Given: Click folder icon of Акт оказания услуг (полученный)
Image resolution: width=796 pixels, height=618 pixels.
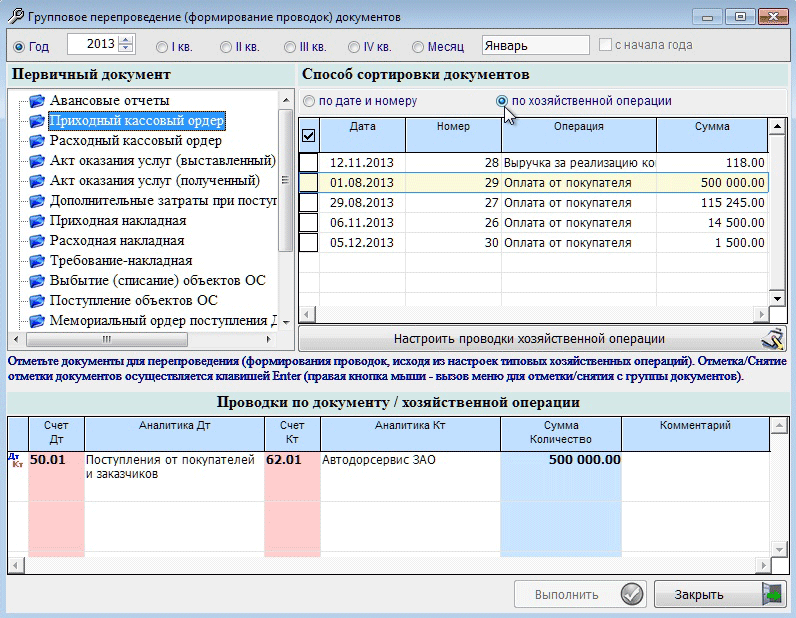Looking at the screenshot, I should [37, 181].
